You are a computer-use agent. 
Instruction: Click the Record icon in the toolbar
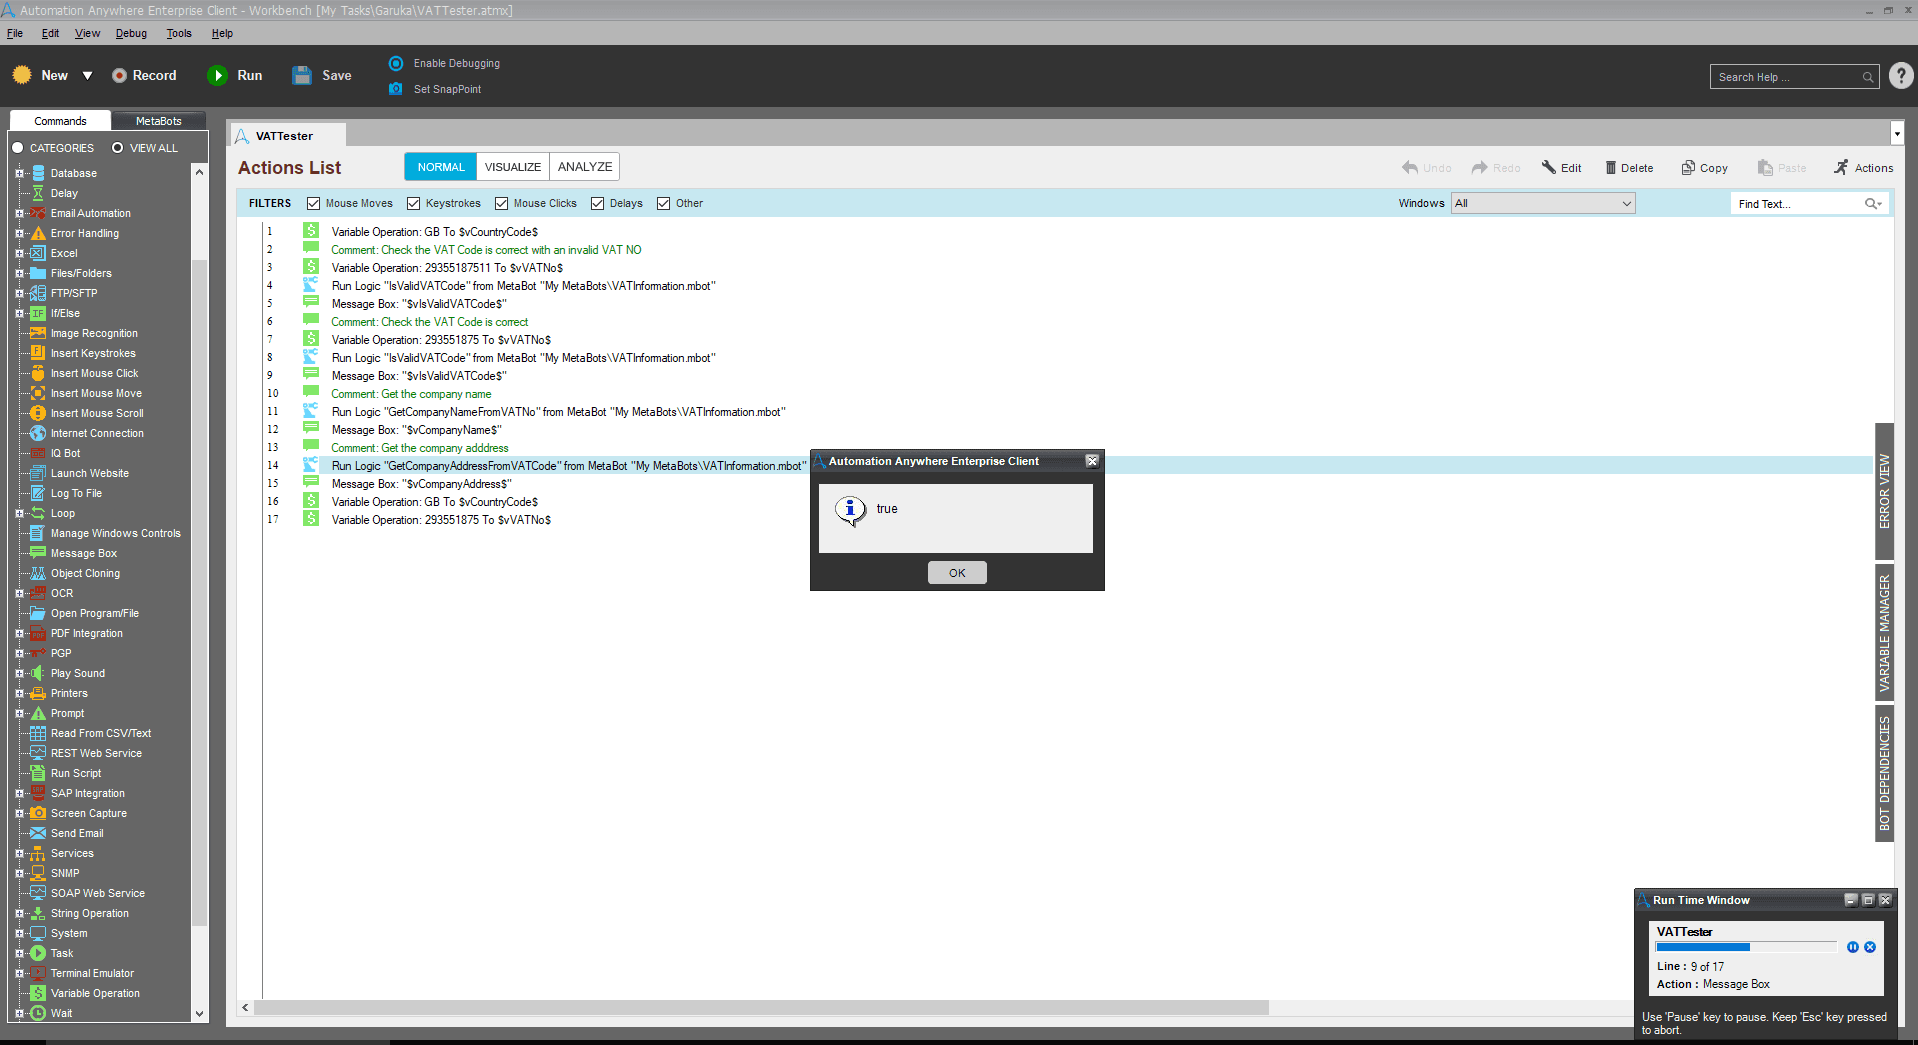119,76
